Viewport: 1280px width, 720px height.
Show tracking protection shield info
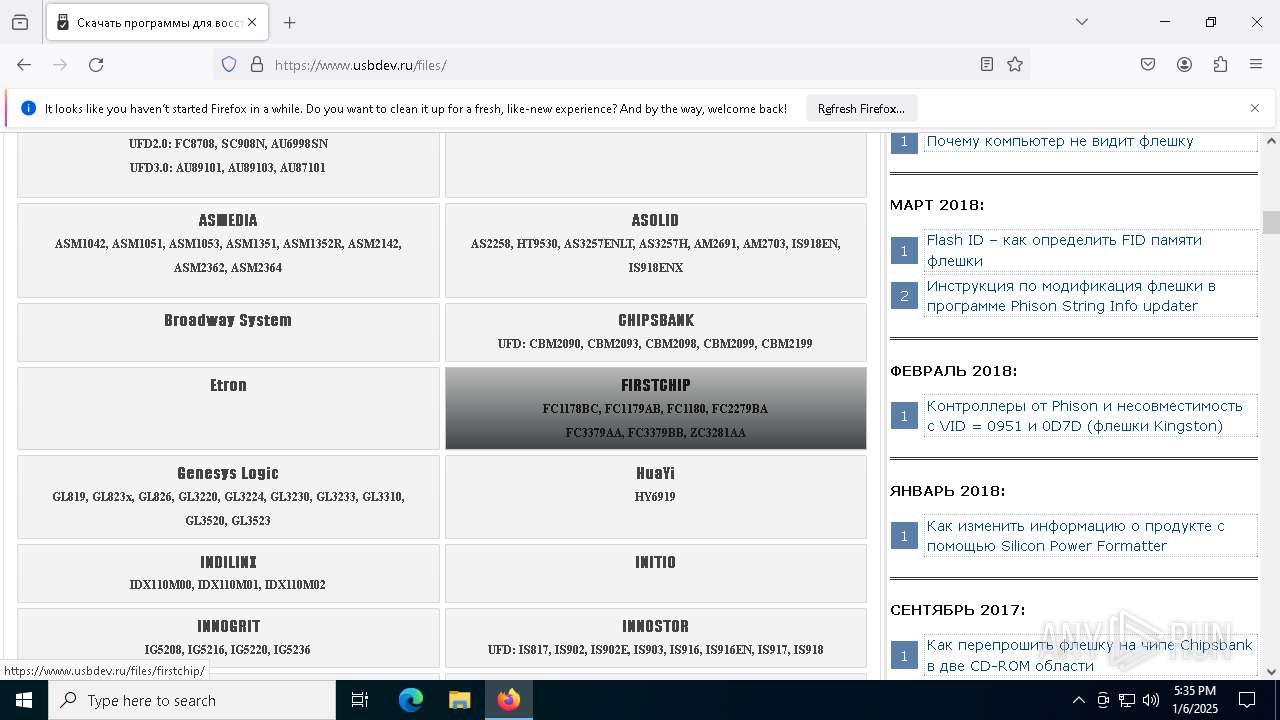coord(229,65)
